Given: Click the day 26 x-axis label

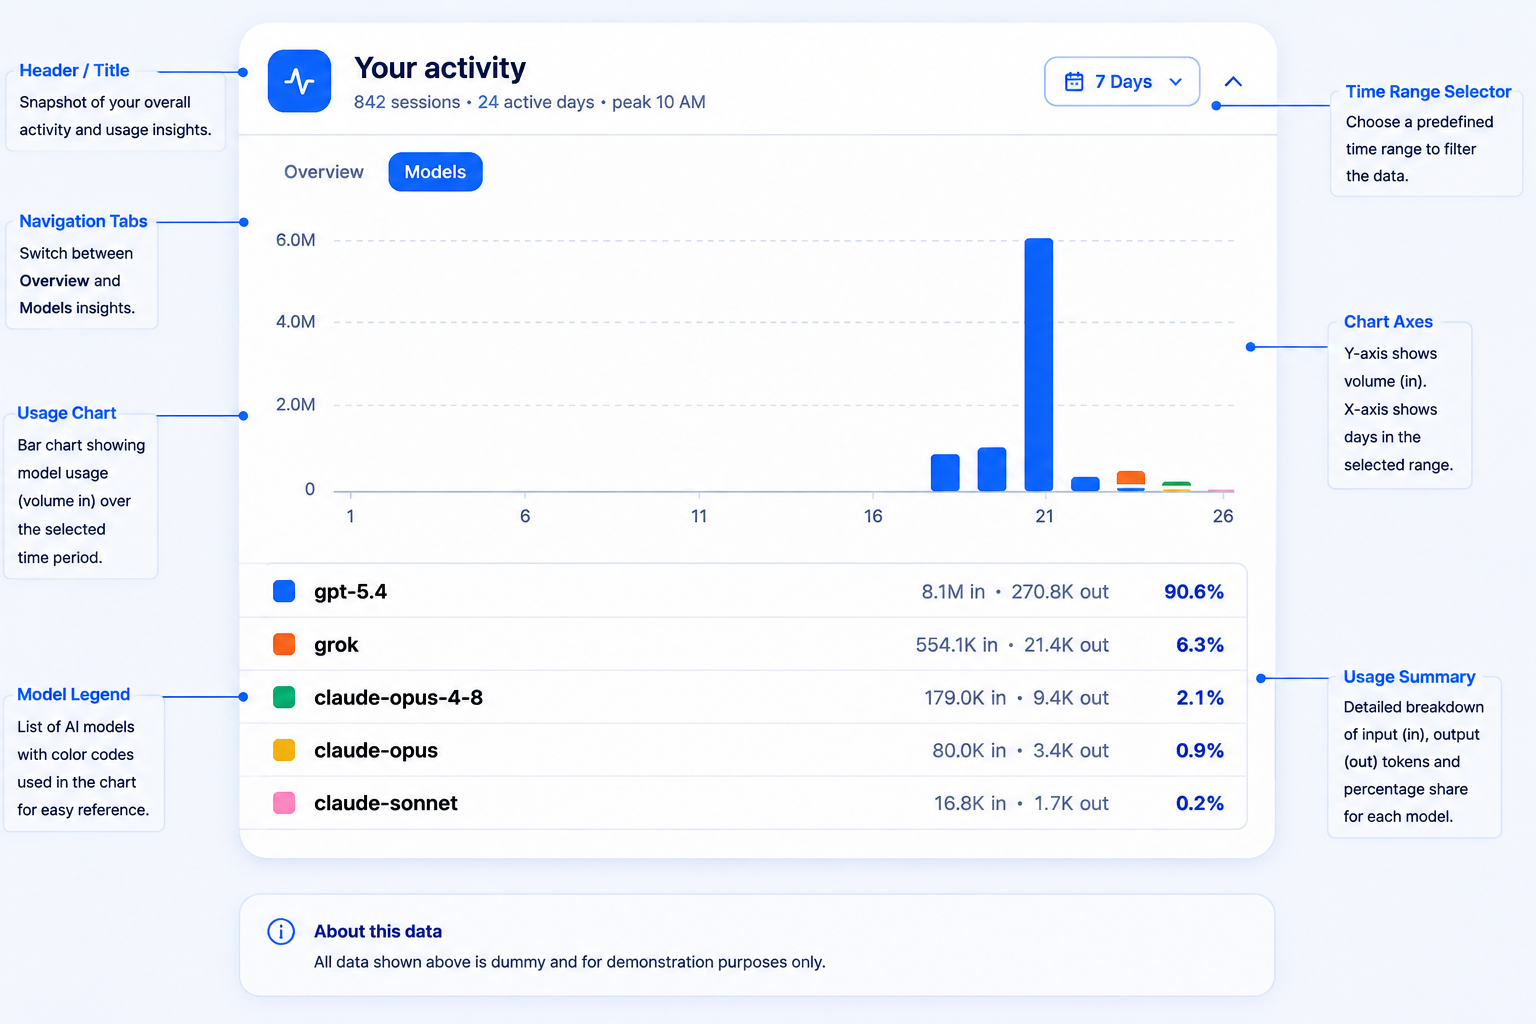Looking at the screenshot, I should [x=1223, y=516].
